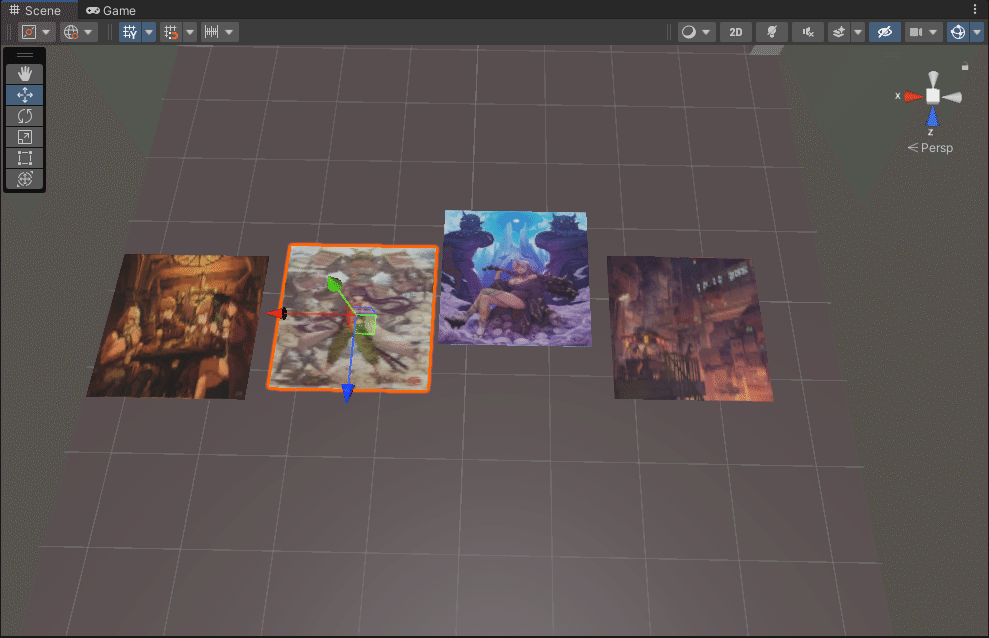
Task: Click the top gray cone on orientation gizmo
Action: 933,79
